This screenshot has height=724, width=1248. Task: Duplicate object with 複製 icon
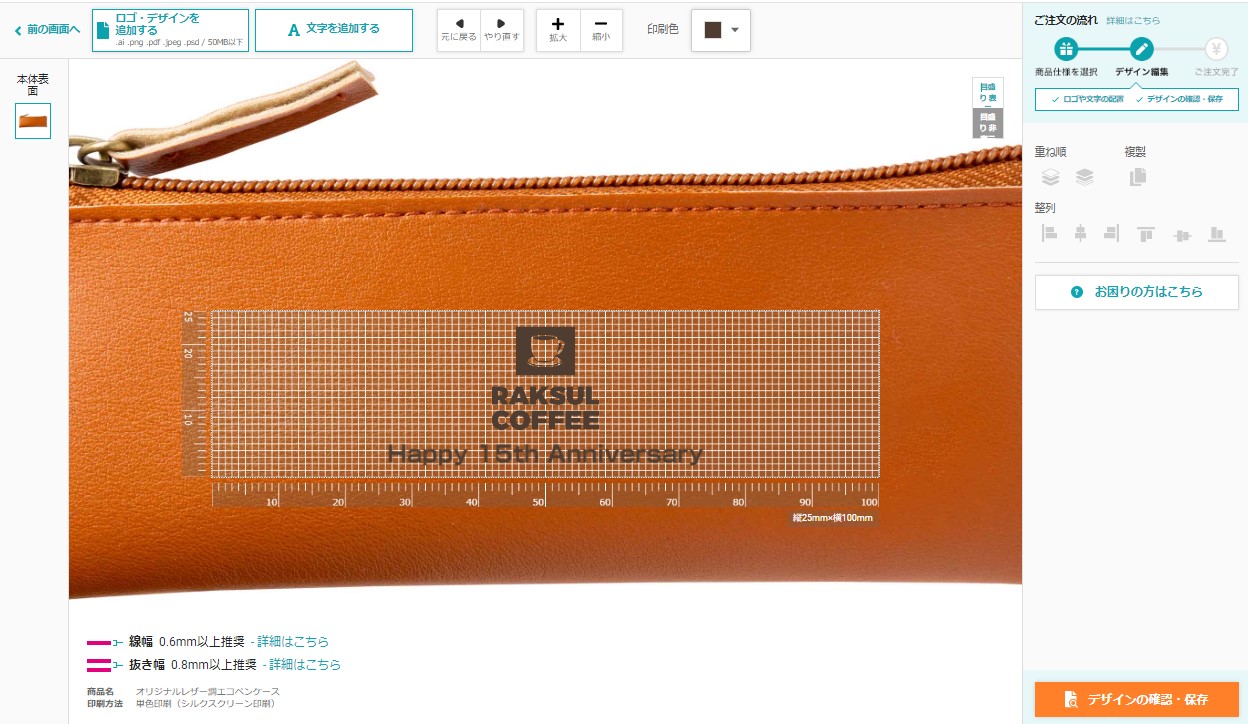[1138, 177]
